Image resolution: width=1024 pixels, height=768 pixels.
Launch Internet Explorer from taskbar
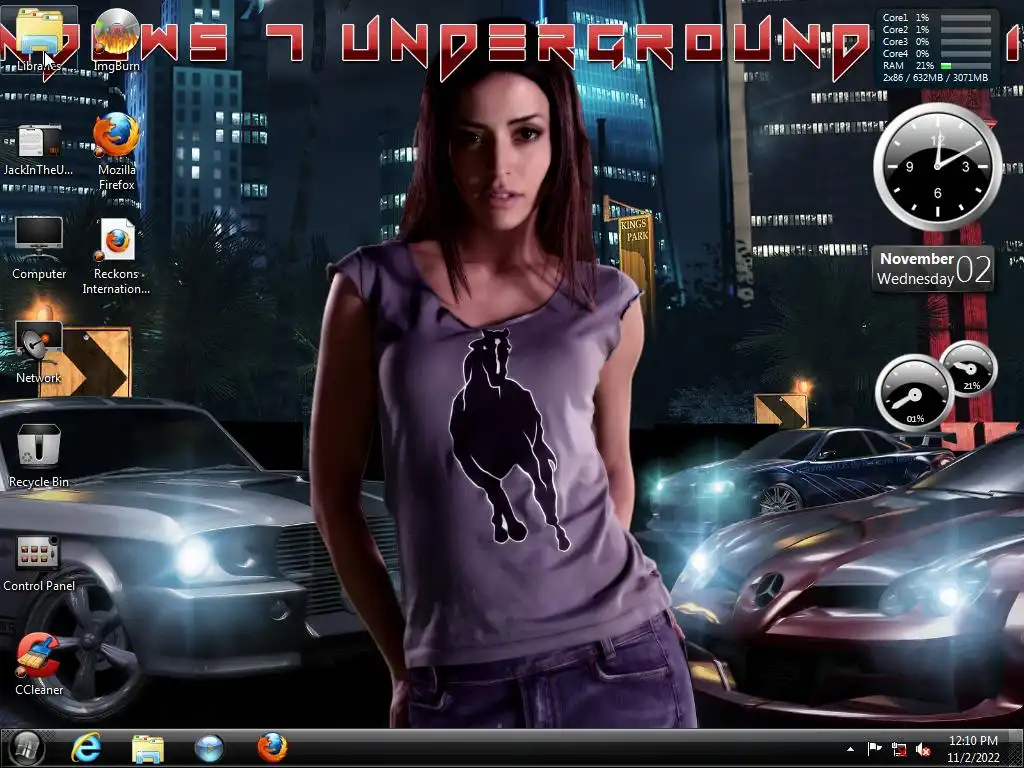tap(86, 748)
